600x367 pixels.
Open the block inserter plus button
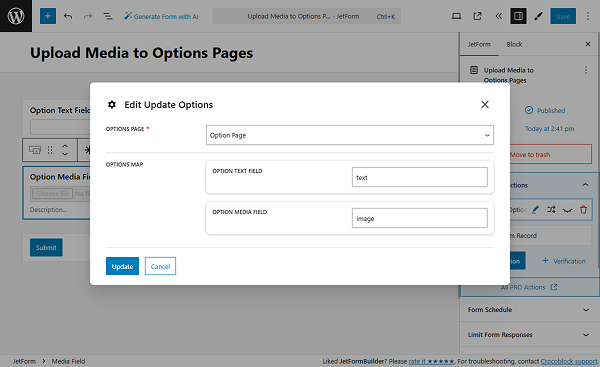point(48,16)
